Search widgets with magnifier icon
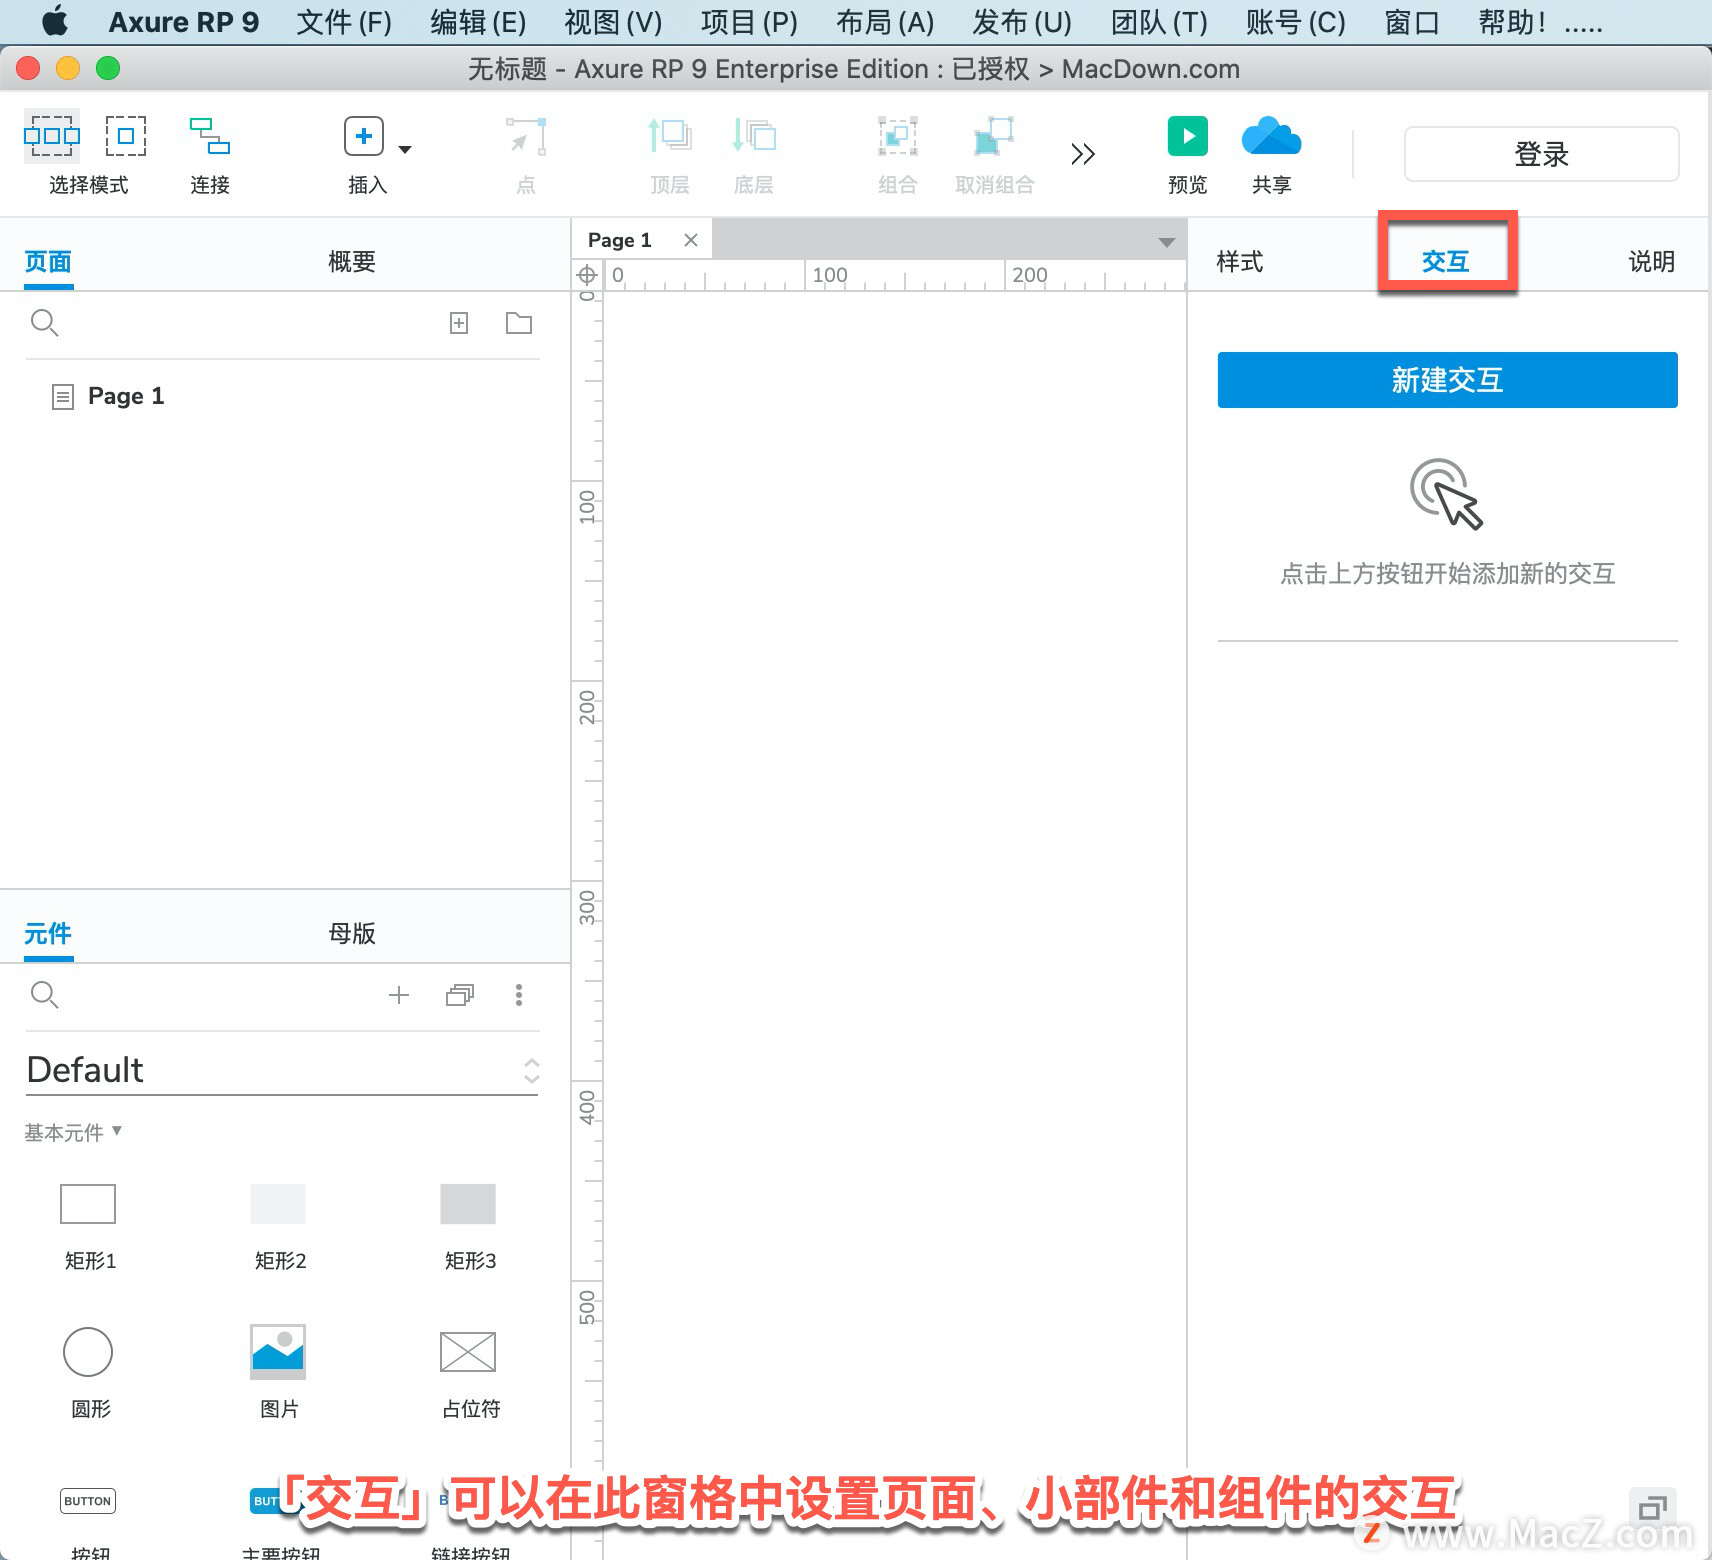This screenshot has height=1560, width=1712. coord(45,995)
